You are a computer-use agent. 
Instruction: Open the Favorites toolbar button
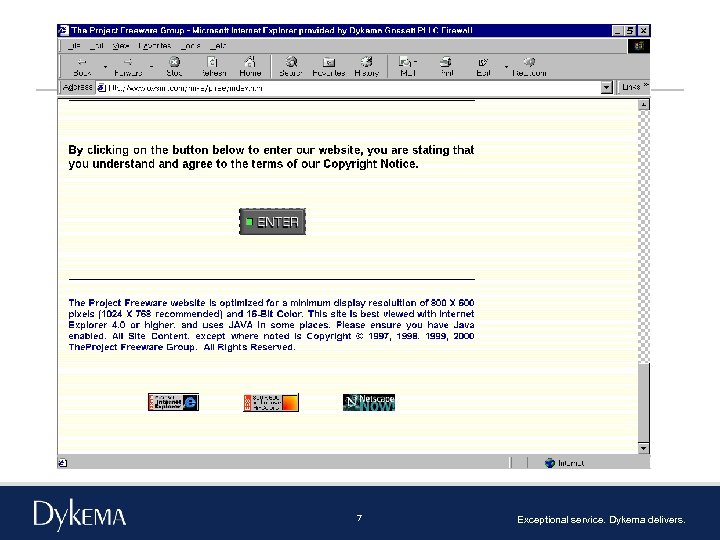[329, 67]
